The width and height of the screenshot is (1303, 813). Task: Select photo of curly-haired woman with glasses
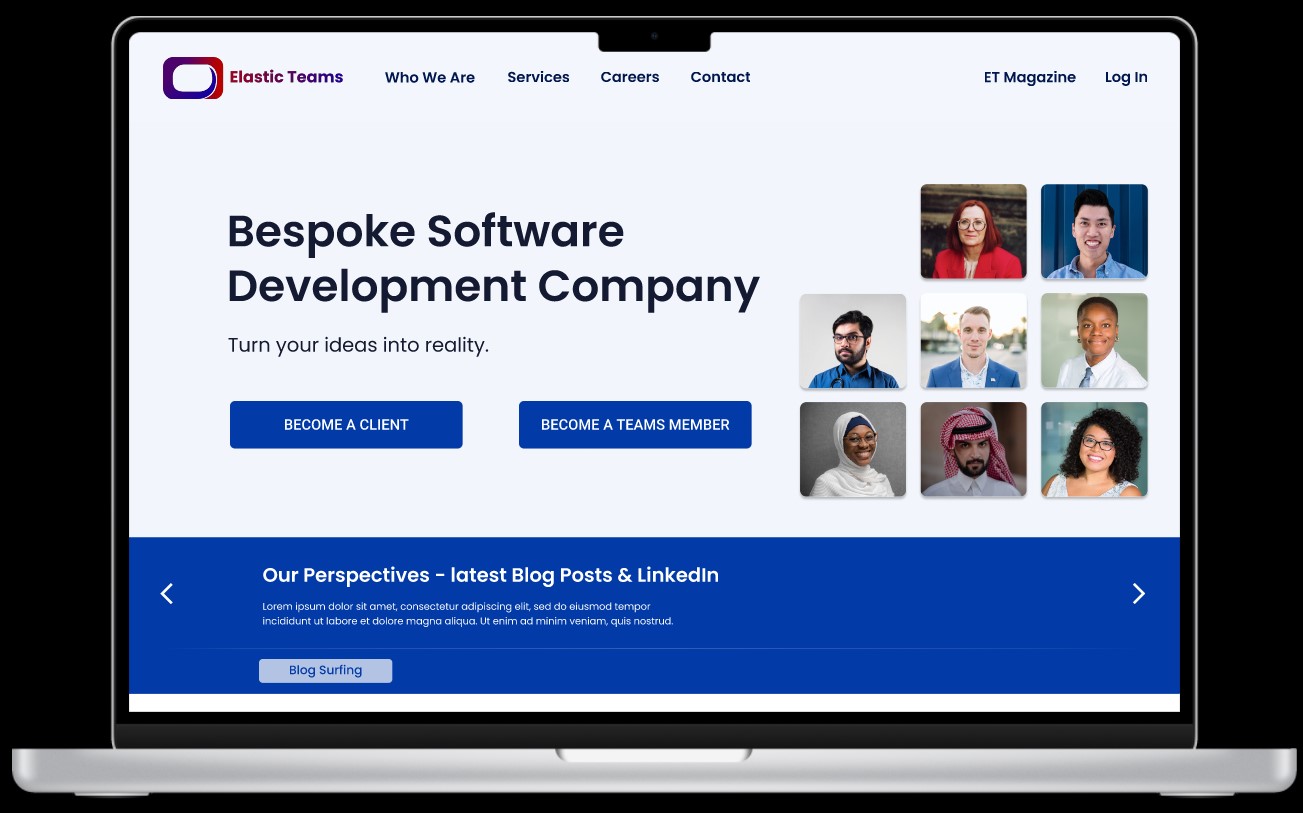click(1094, 450)
